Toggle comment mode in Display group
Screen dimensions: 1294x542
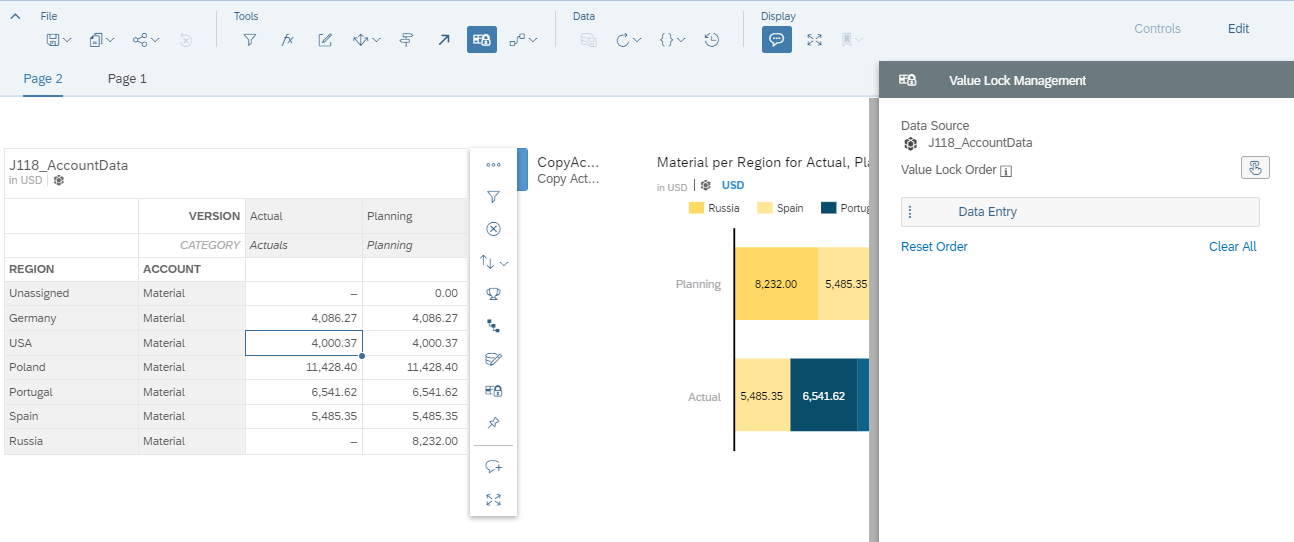[x=777, y=40]
